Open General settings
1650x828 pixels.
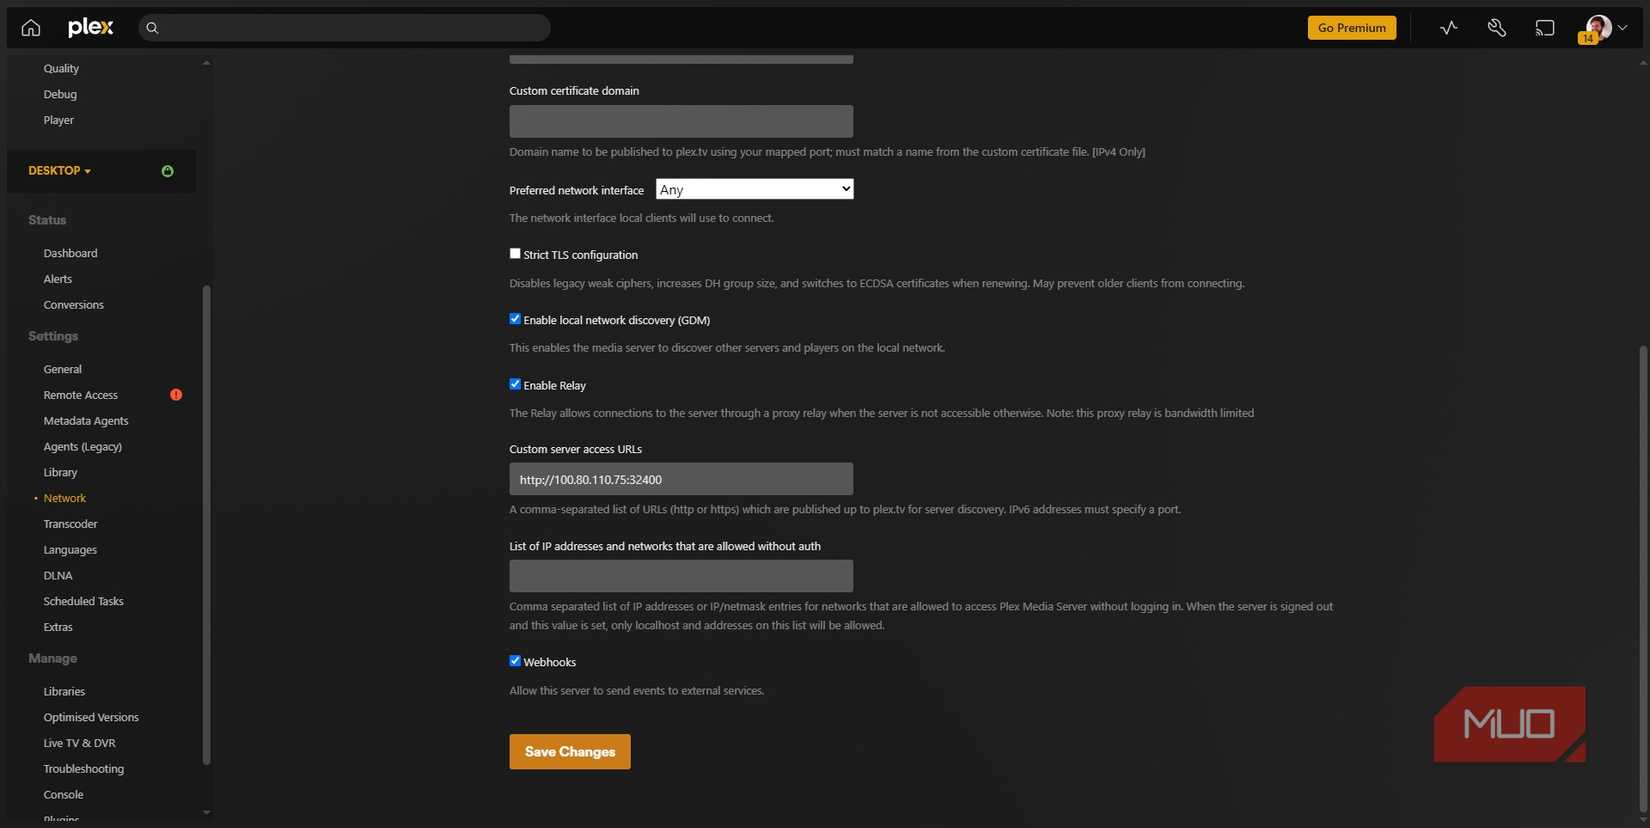pos(62,369)
